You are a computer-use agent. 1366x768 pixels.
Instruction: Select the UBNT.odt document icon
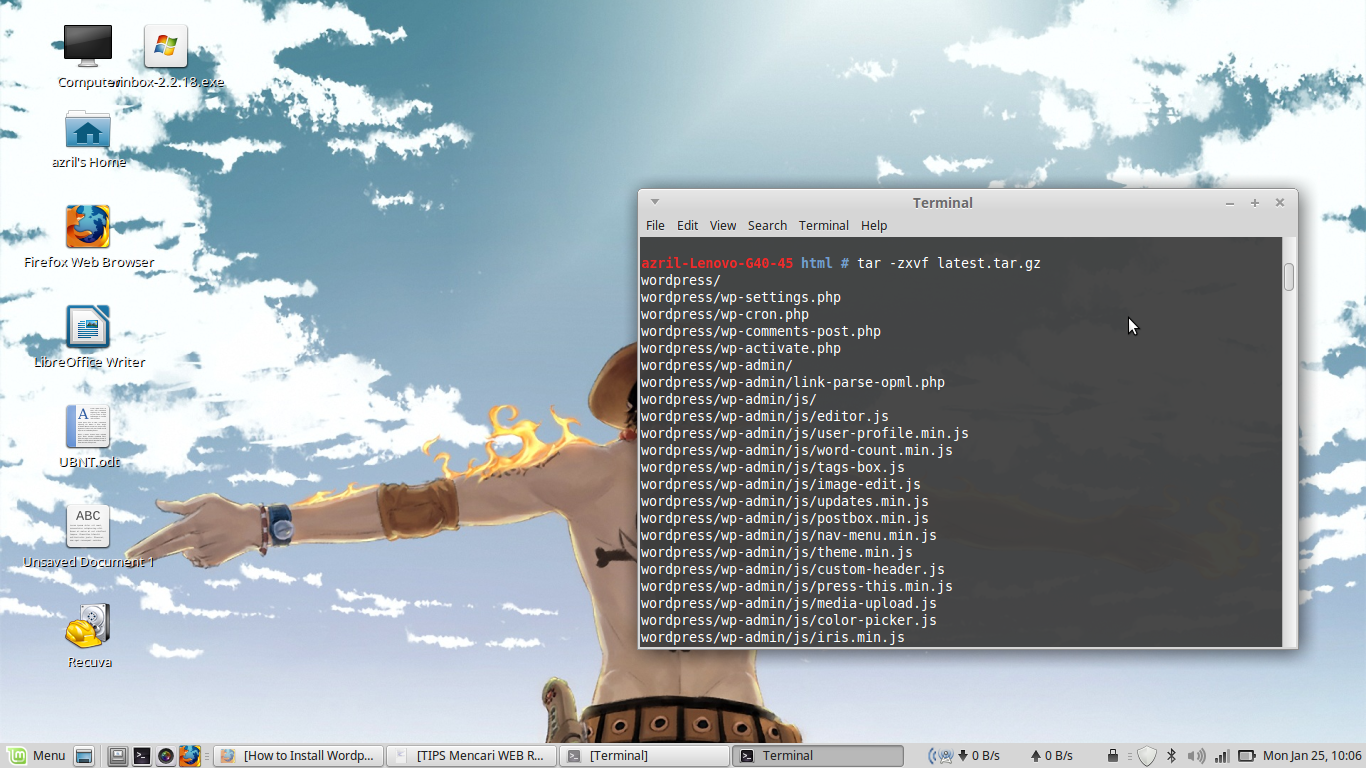[88, 427]
